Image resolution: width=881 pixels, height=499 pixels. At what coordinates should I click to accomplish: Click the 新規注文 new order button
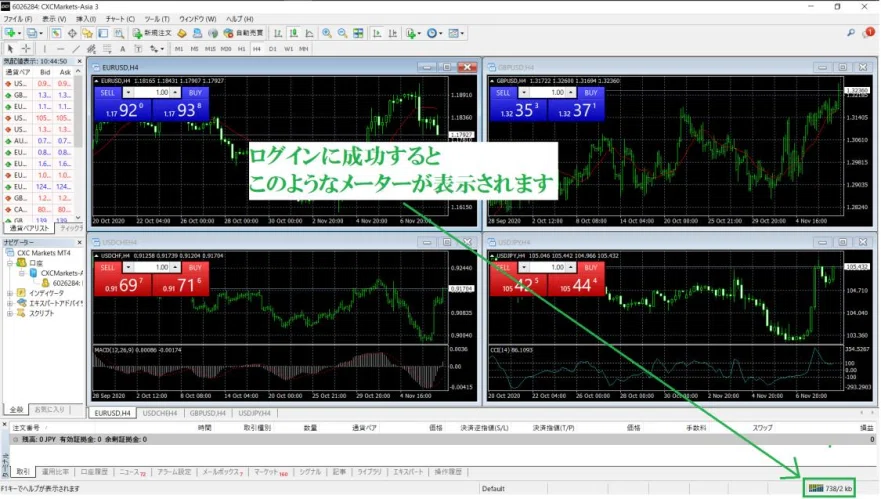coord(152,33)
